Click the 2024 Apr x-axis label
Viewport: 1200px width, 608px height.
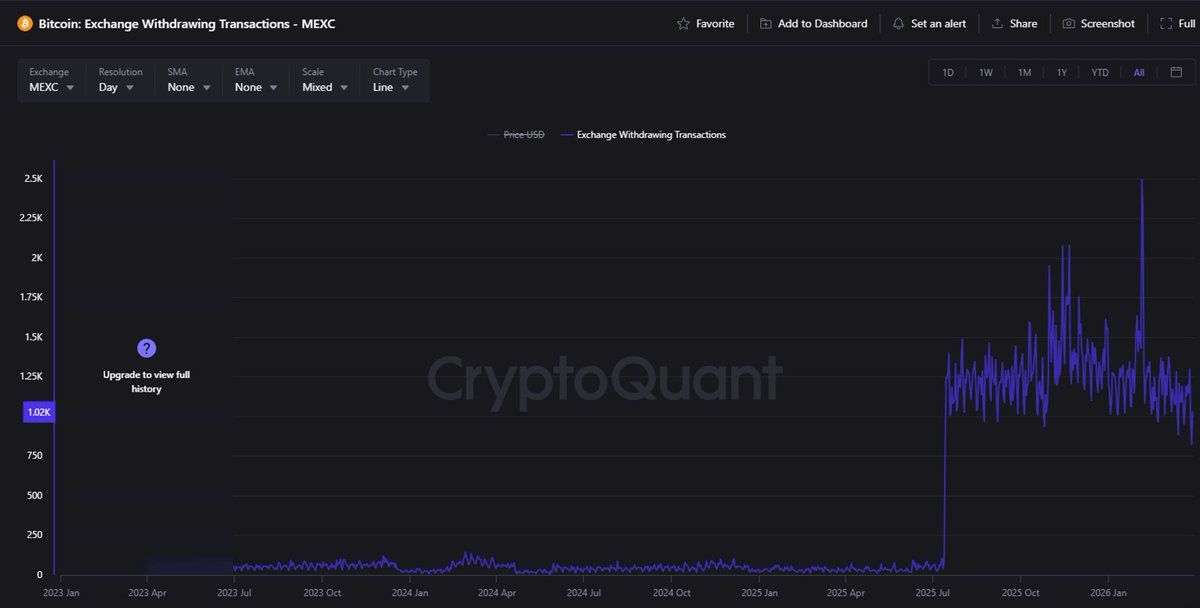[x=497, y=592]
